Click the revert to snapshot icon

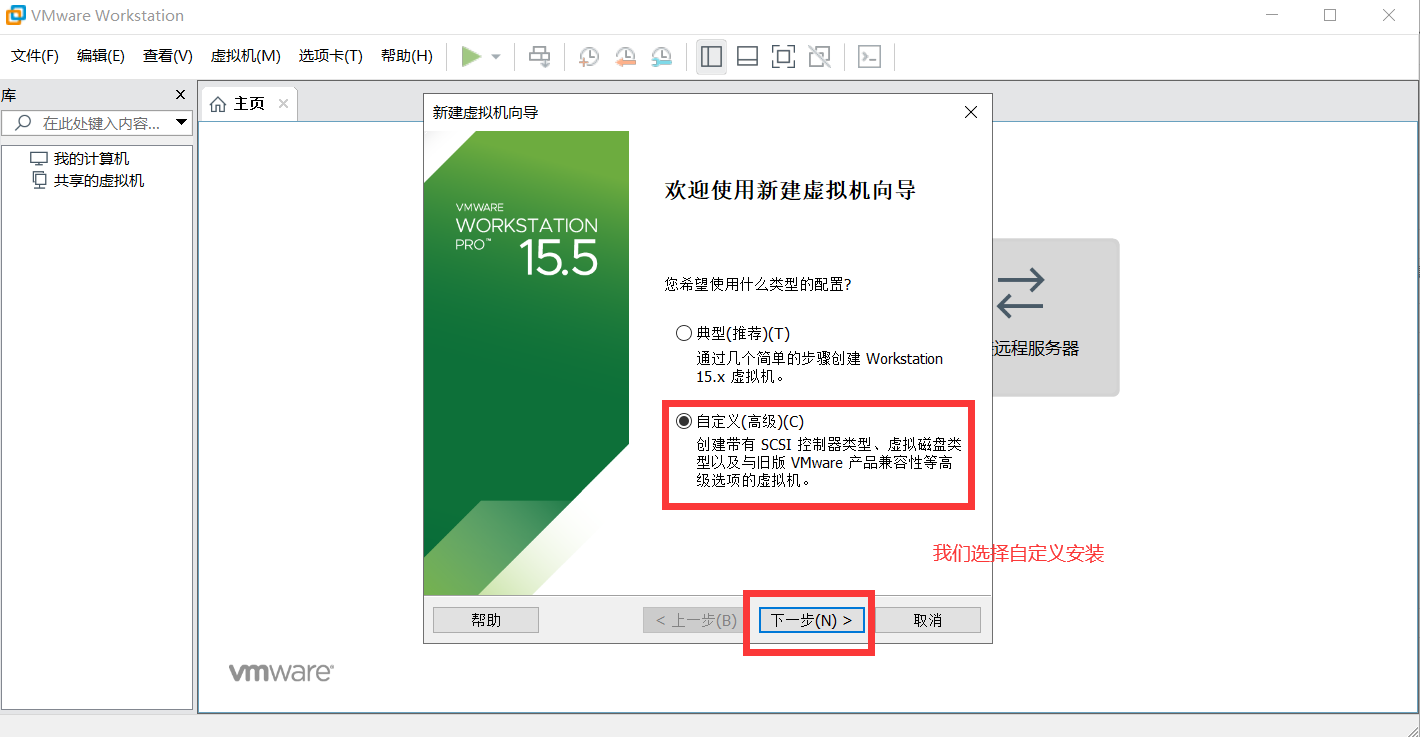(625, 57)
